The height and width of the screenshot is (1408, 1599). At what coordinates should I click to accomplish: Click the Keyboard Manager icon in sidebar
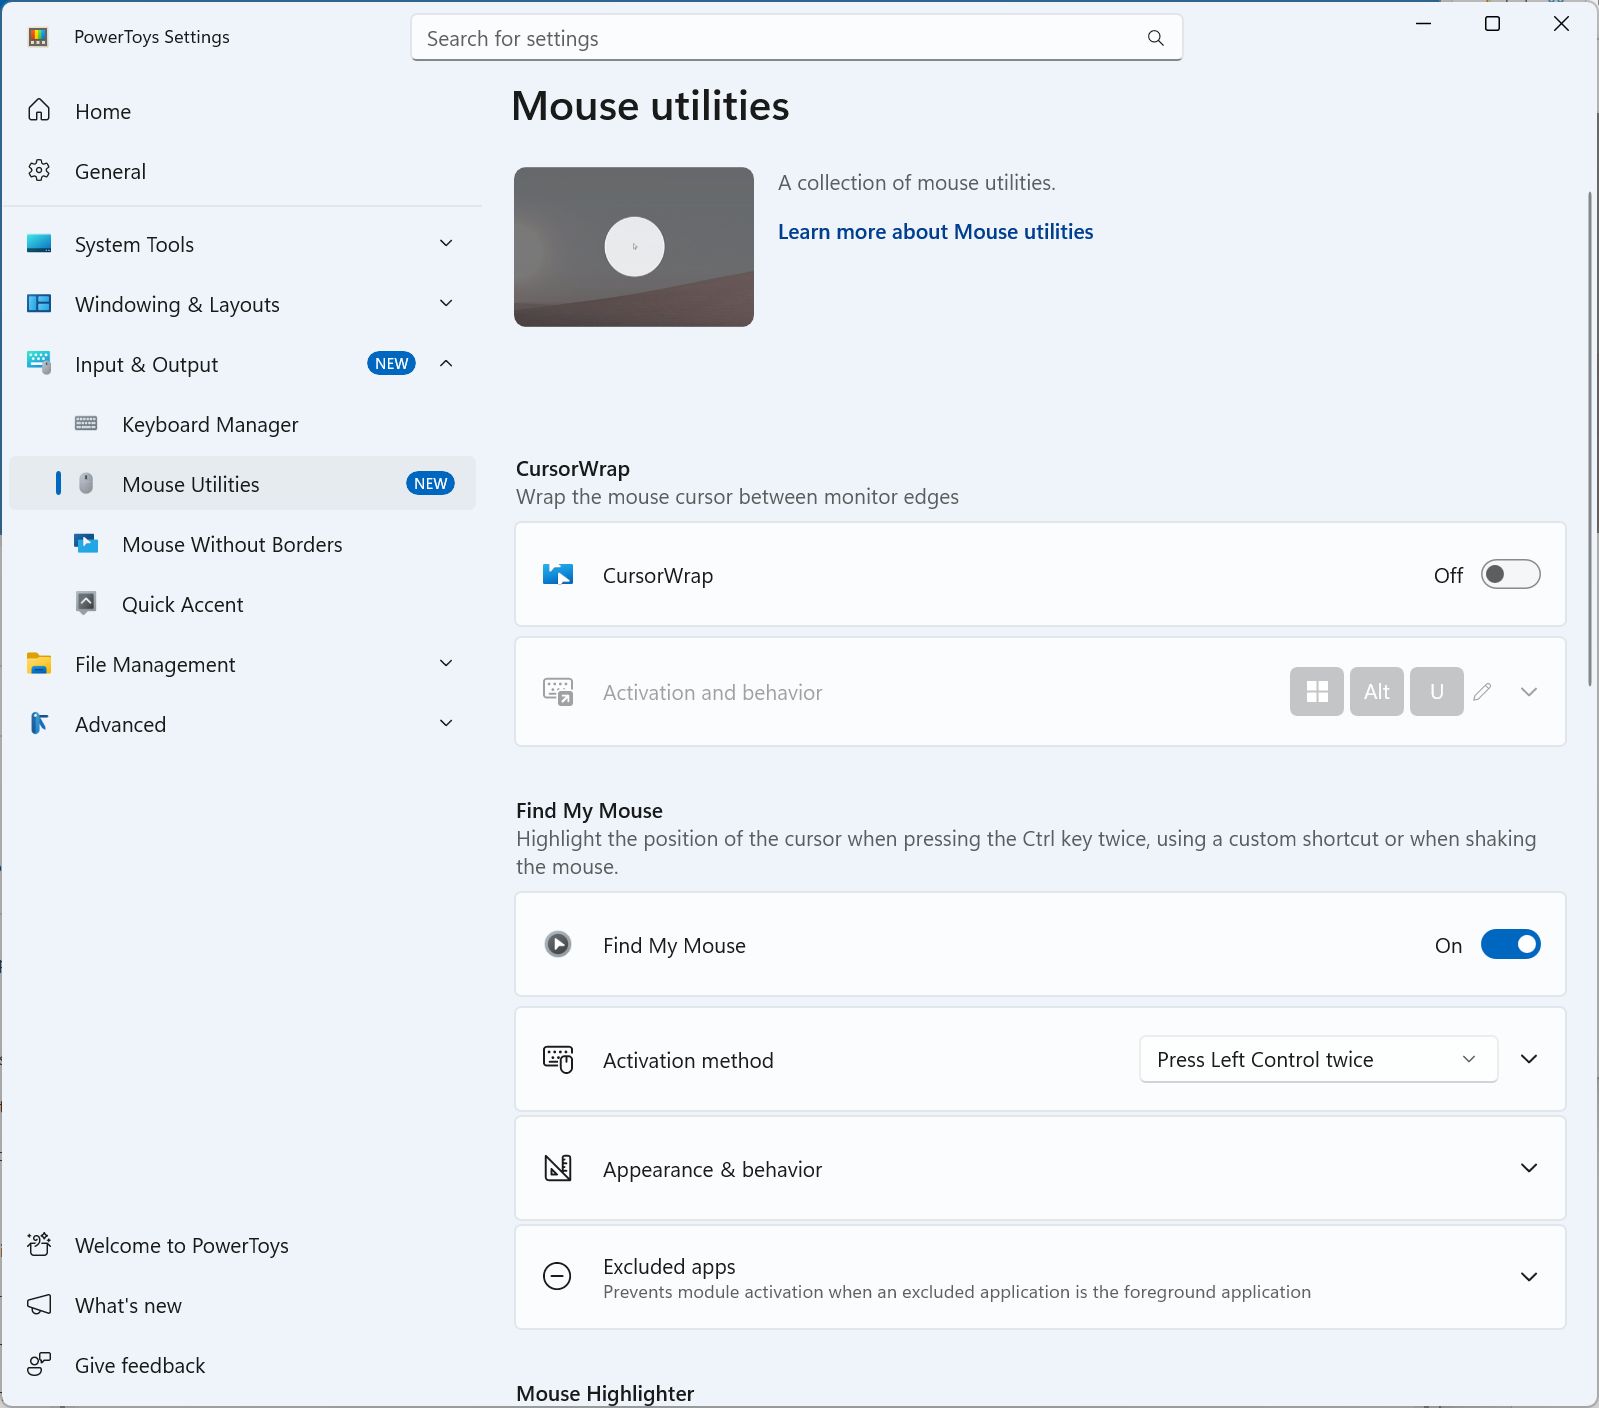tap(86, 424)
